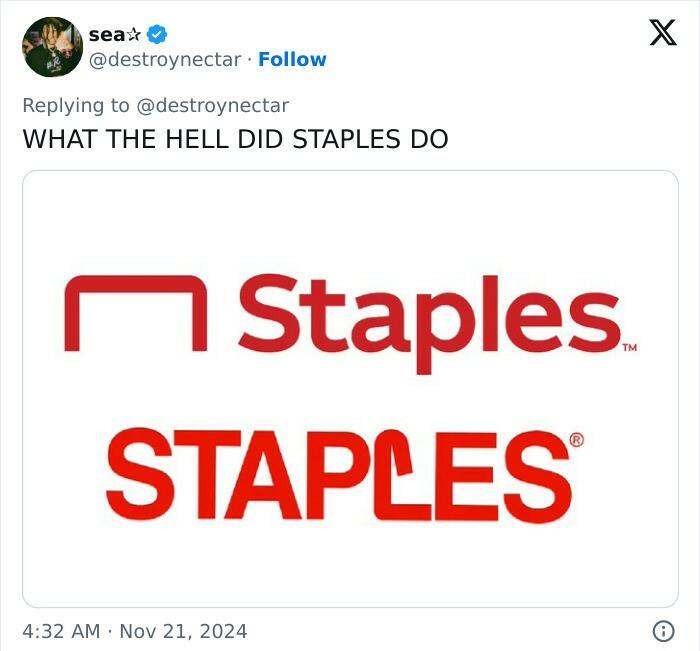This screenshot has width=700, height=651.
Task: Click the display name sea
Action: tap(106, 34)
